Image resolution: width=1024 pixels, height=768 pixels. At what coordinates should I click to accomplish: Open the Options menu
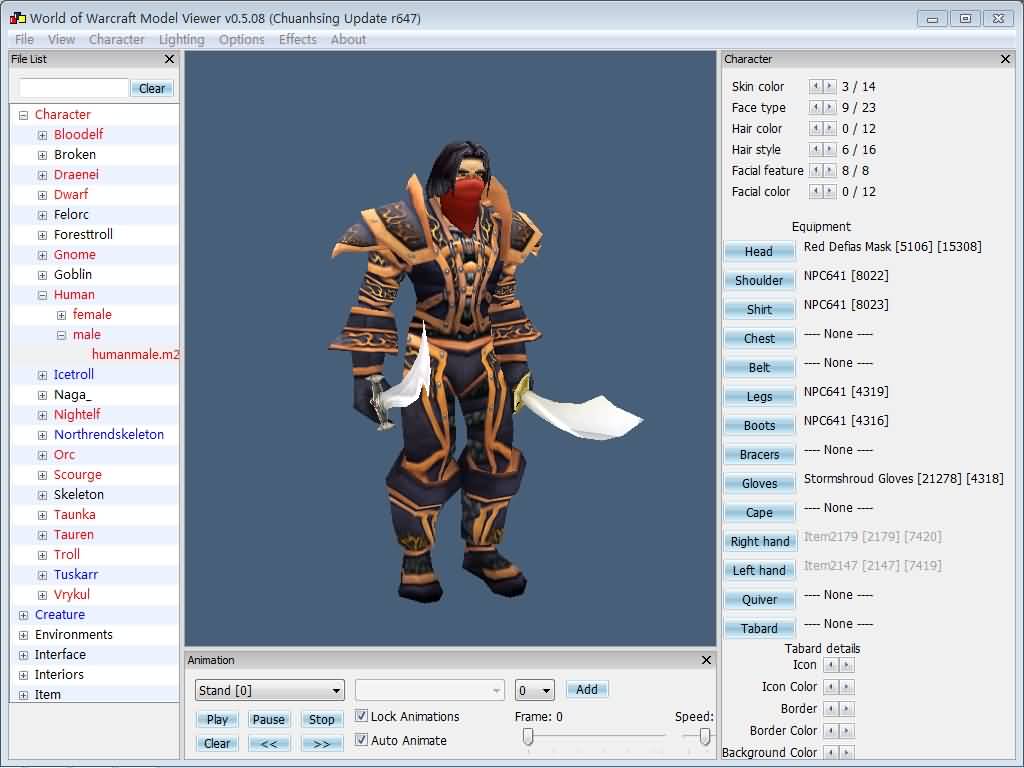tap(242, 39)
